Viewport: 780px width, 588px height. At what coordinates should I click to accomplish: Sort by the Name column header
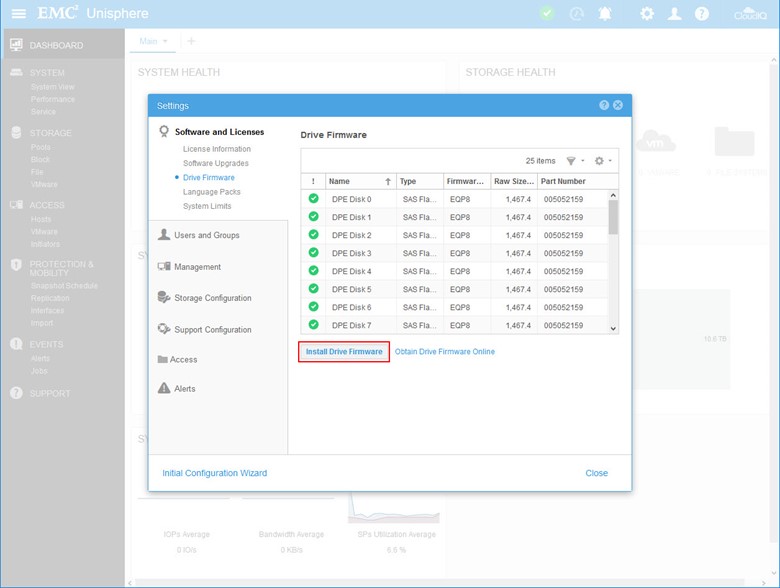pyautogui.click(x=360, y=181)
